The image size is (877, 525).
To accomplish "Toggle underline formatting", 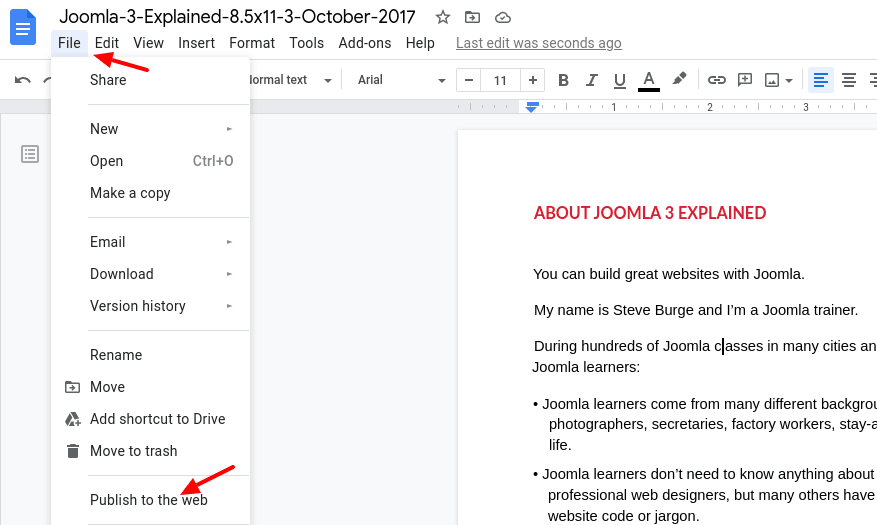I will pos(619,81).
